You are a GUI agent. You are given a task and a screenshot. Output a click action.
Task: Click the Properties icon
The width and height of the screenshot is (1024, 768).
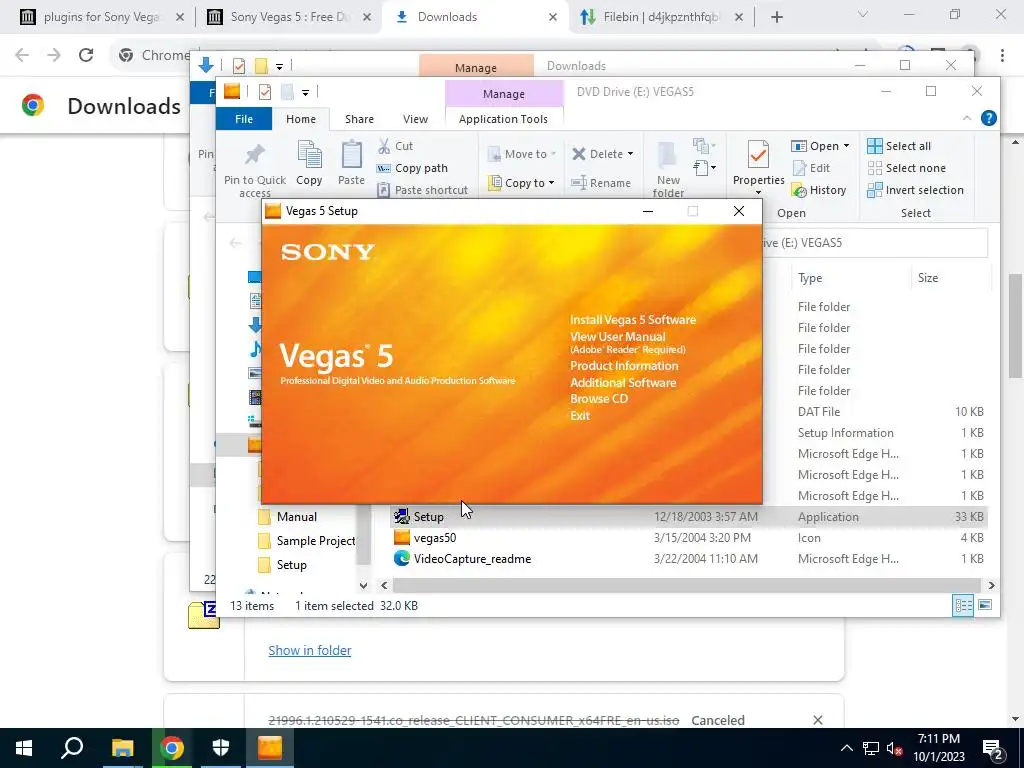click(758, 155)
